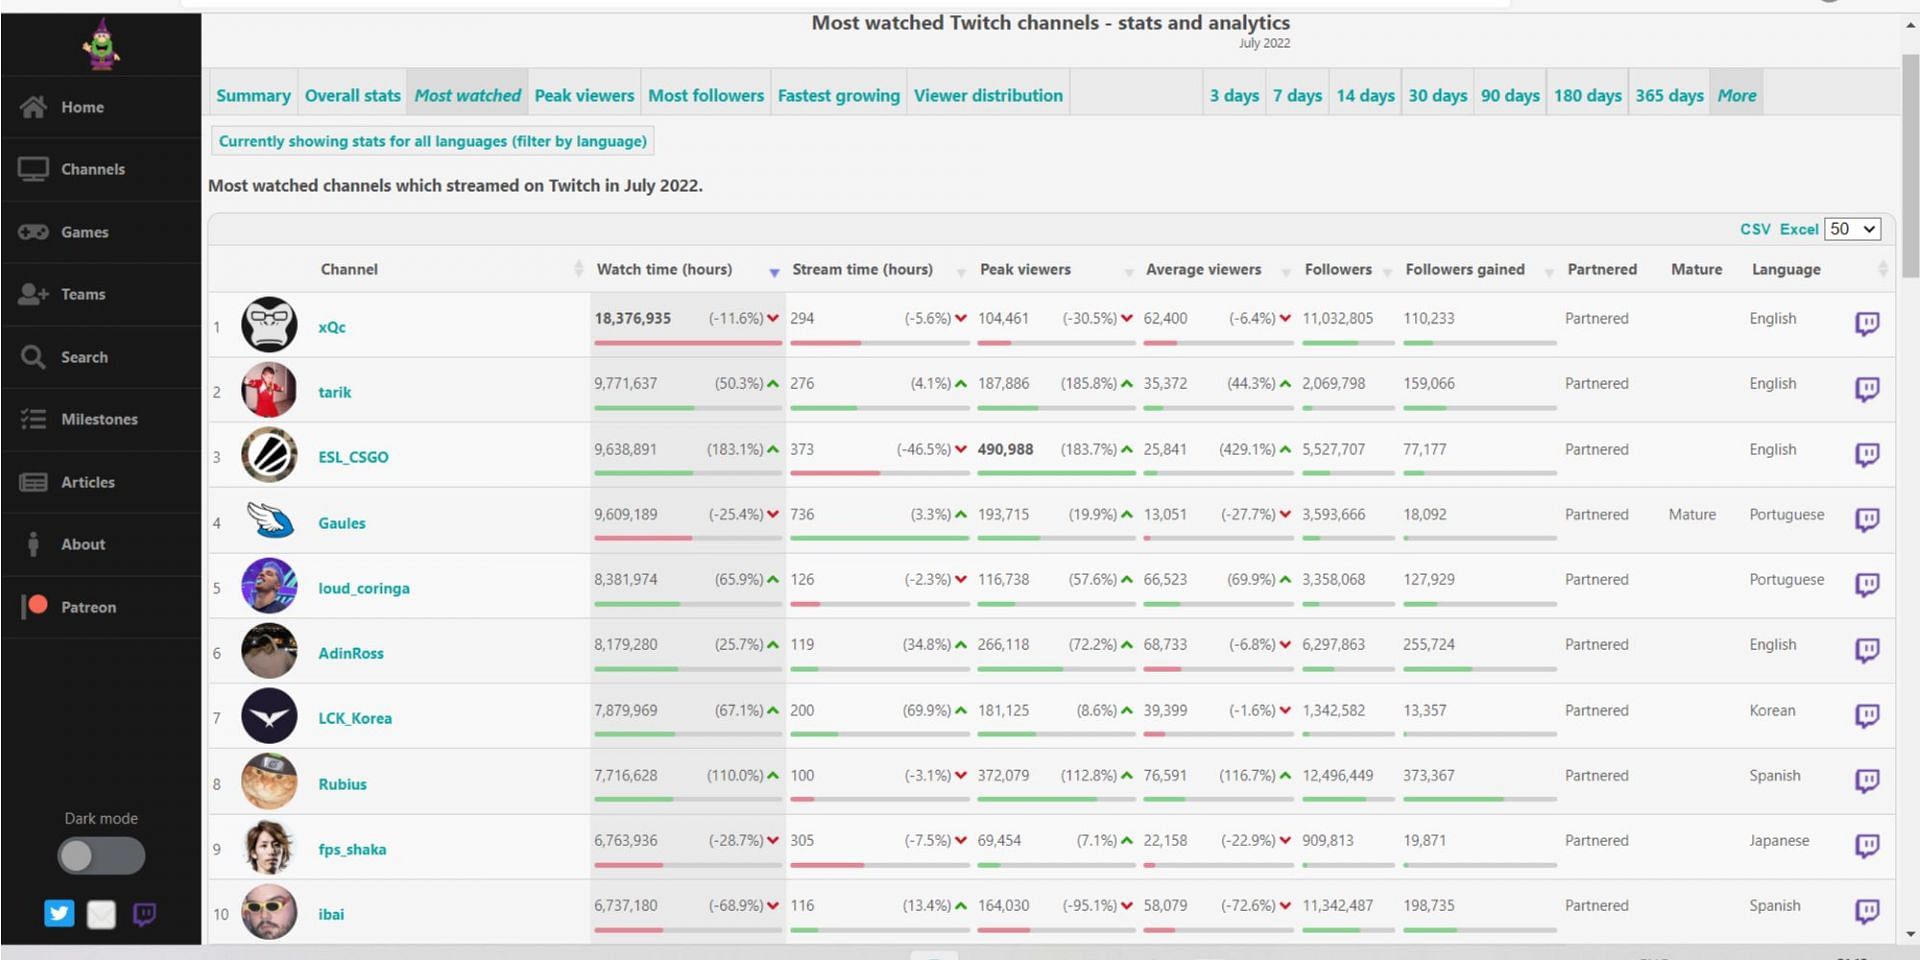This screenshot has width=1920, height=960.
Task: Switch to the Overall stats tab
Action: [352, 95]
